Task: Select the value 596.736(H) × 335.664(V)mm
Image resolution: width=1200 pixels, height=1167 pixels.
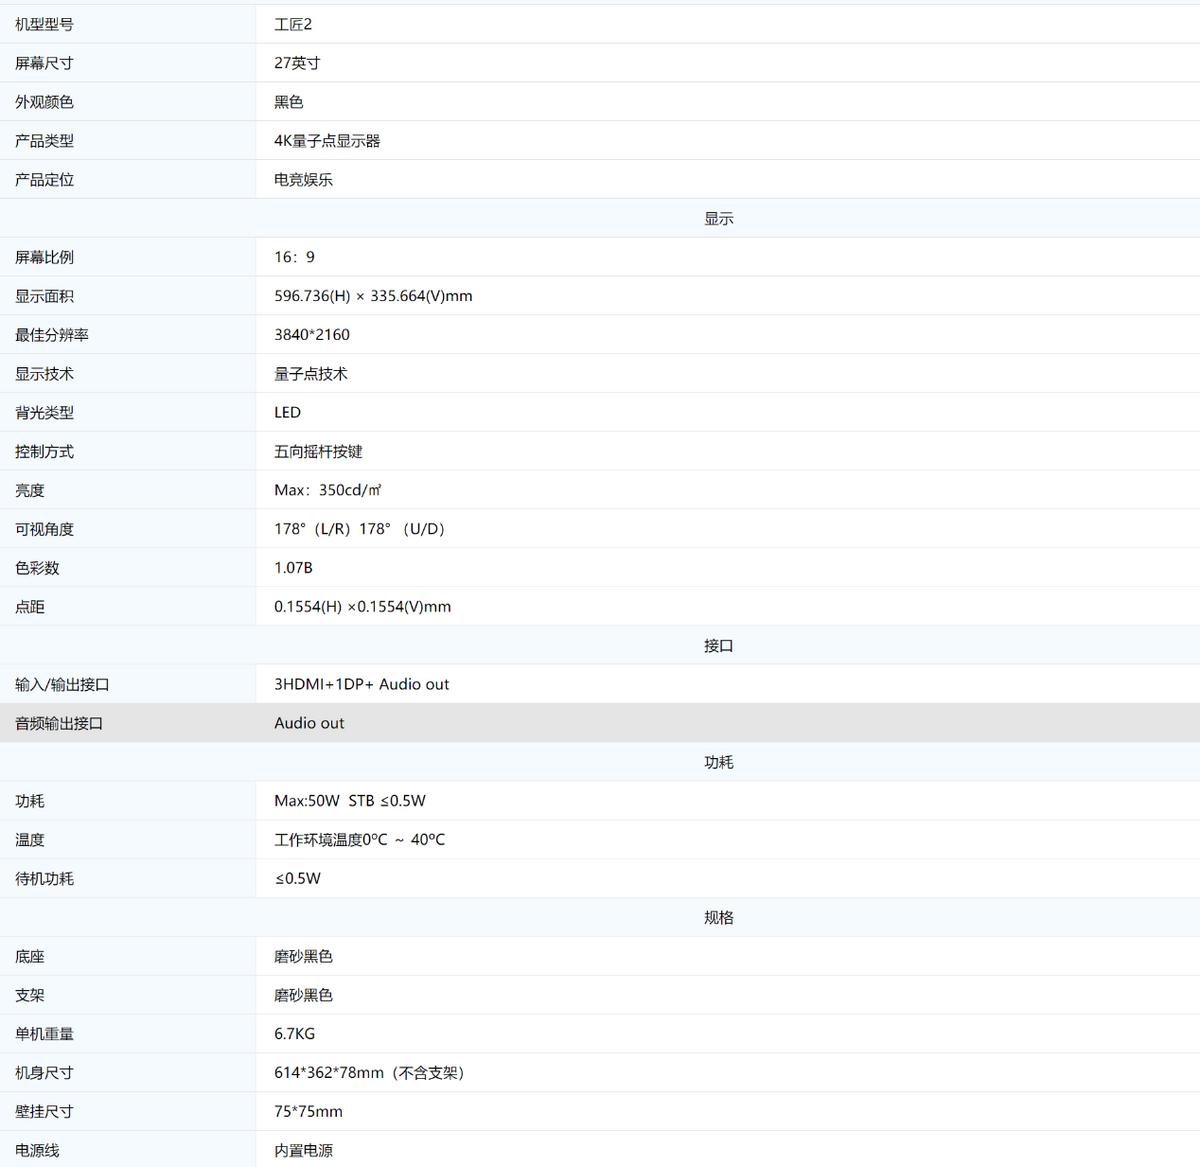Action: (x=373, y=296)
